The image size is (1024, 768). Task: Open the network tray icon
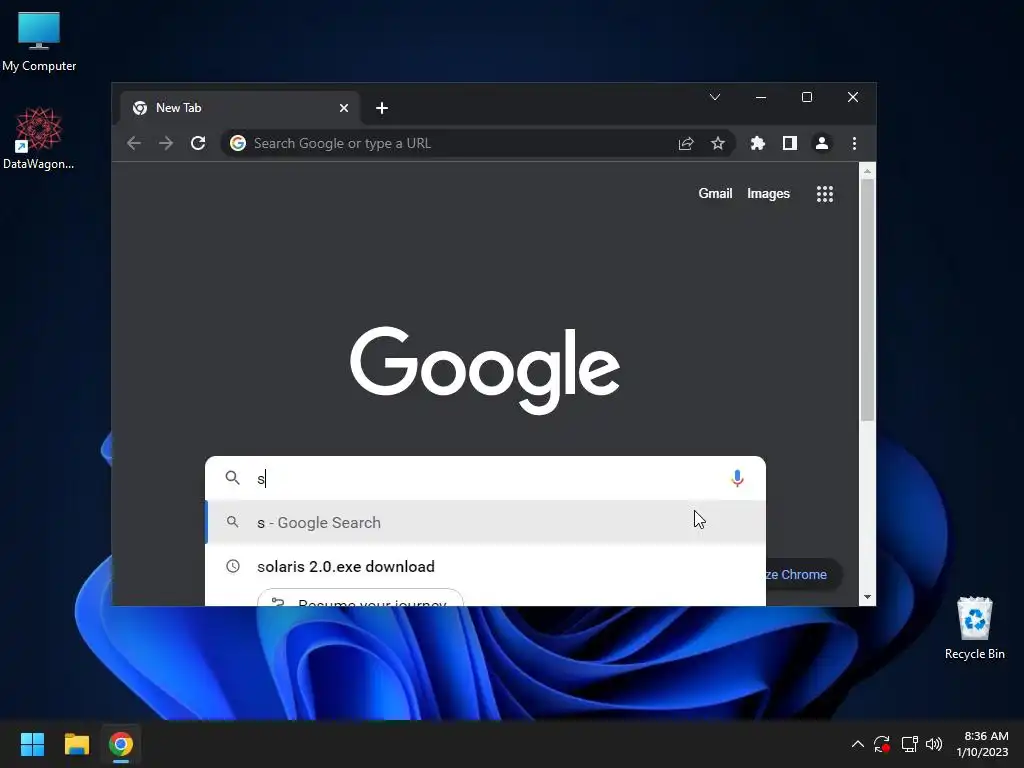[909, 744]
